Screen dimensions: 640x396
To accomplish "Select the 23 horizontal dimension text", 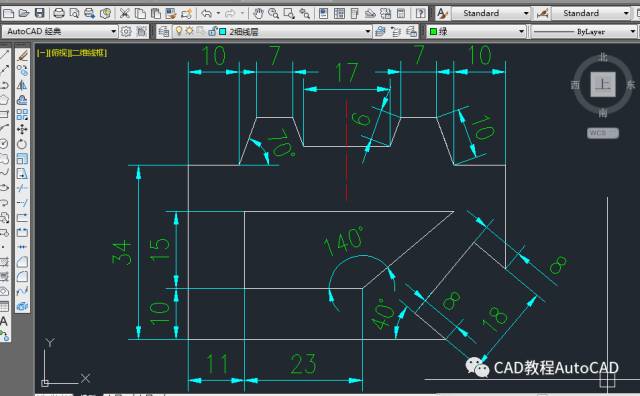I will click(x=303, y=364).
